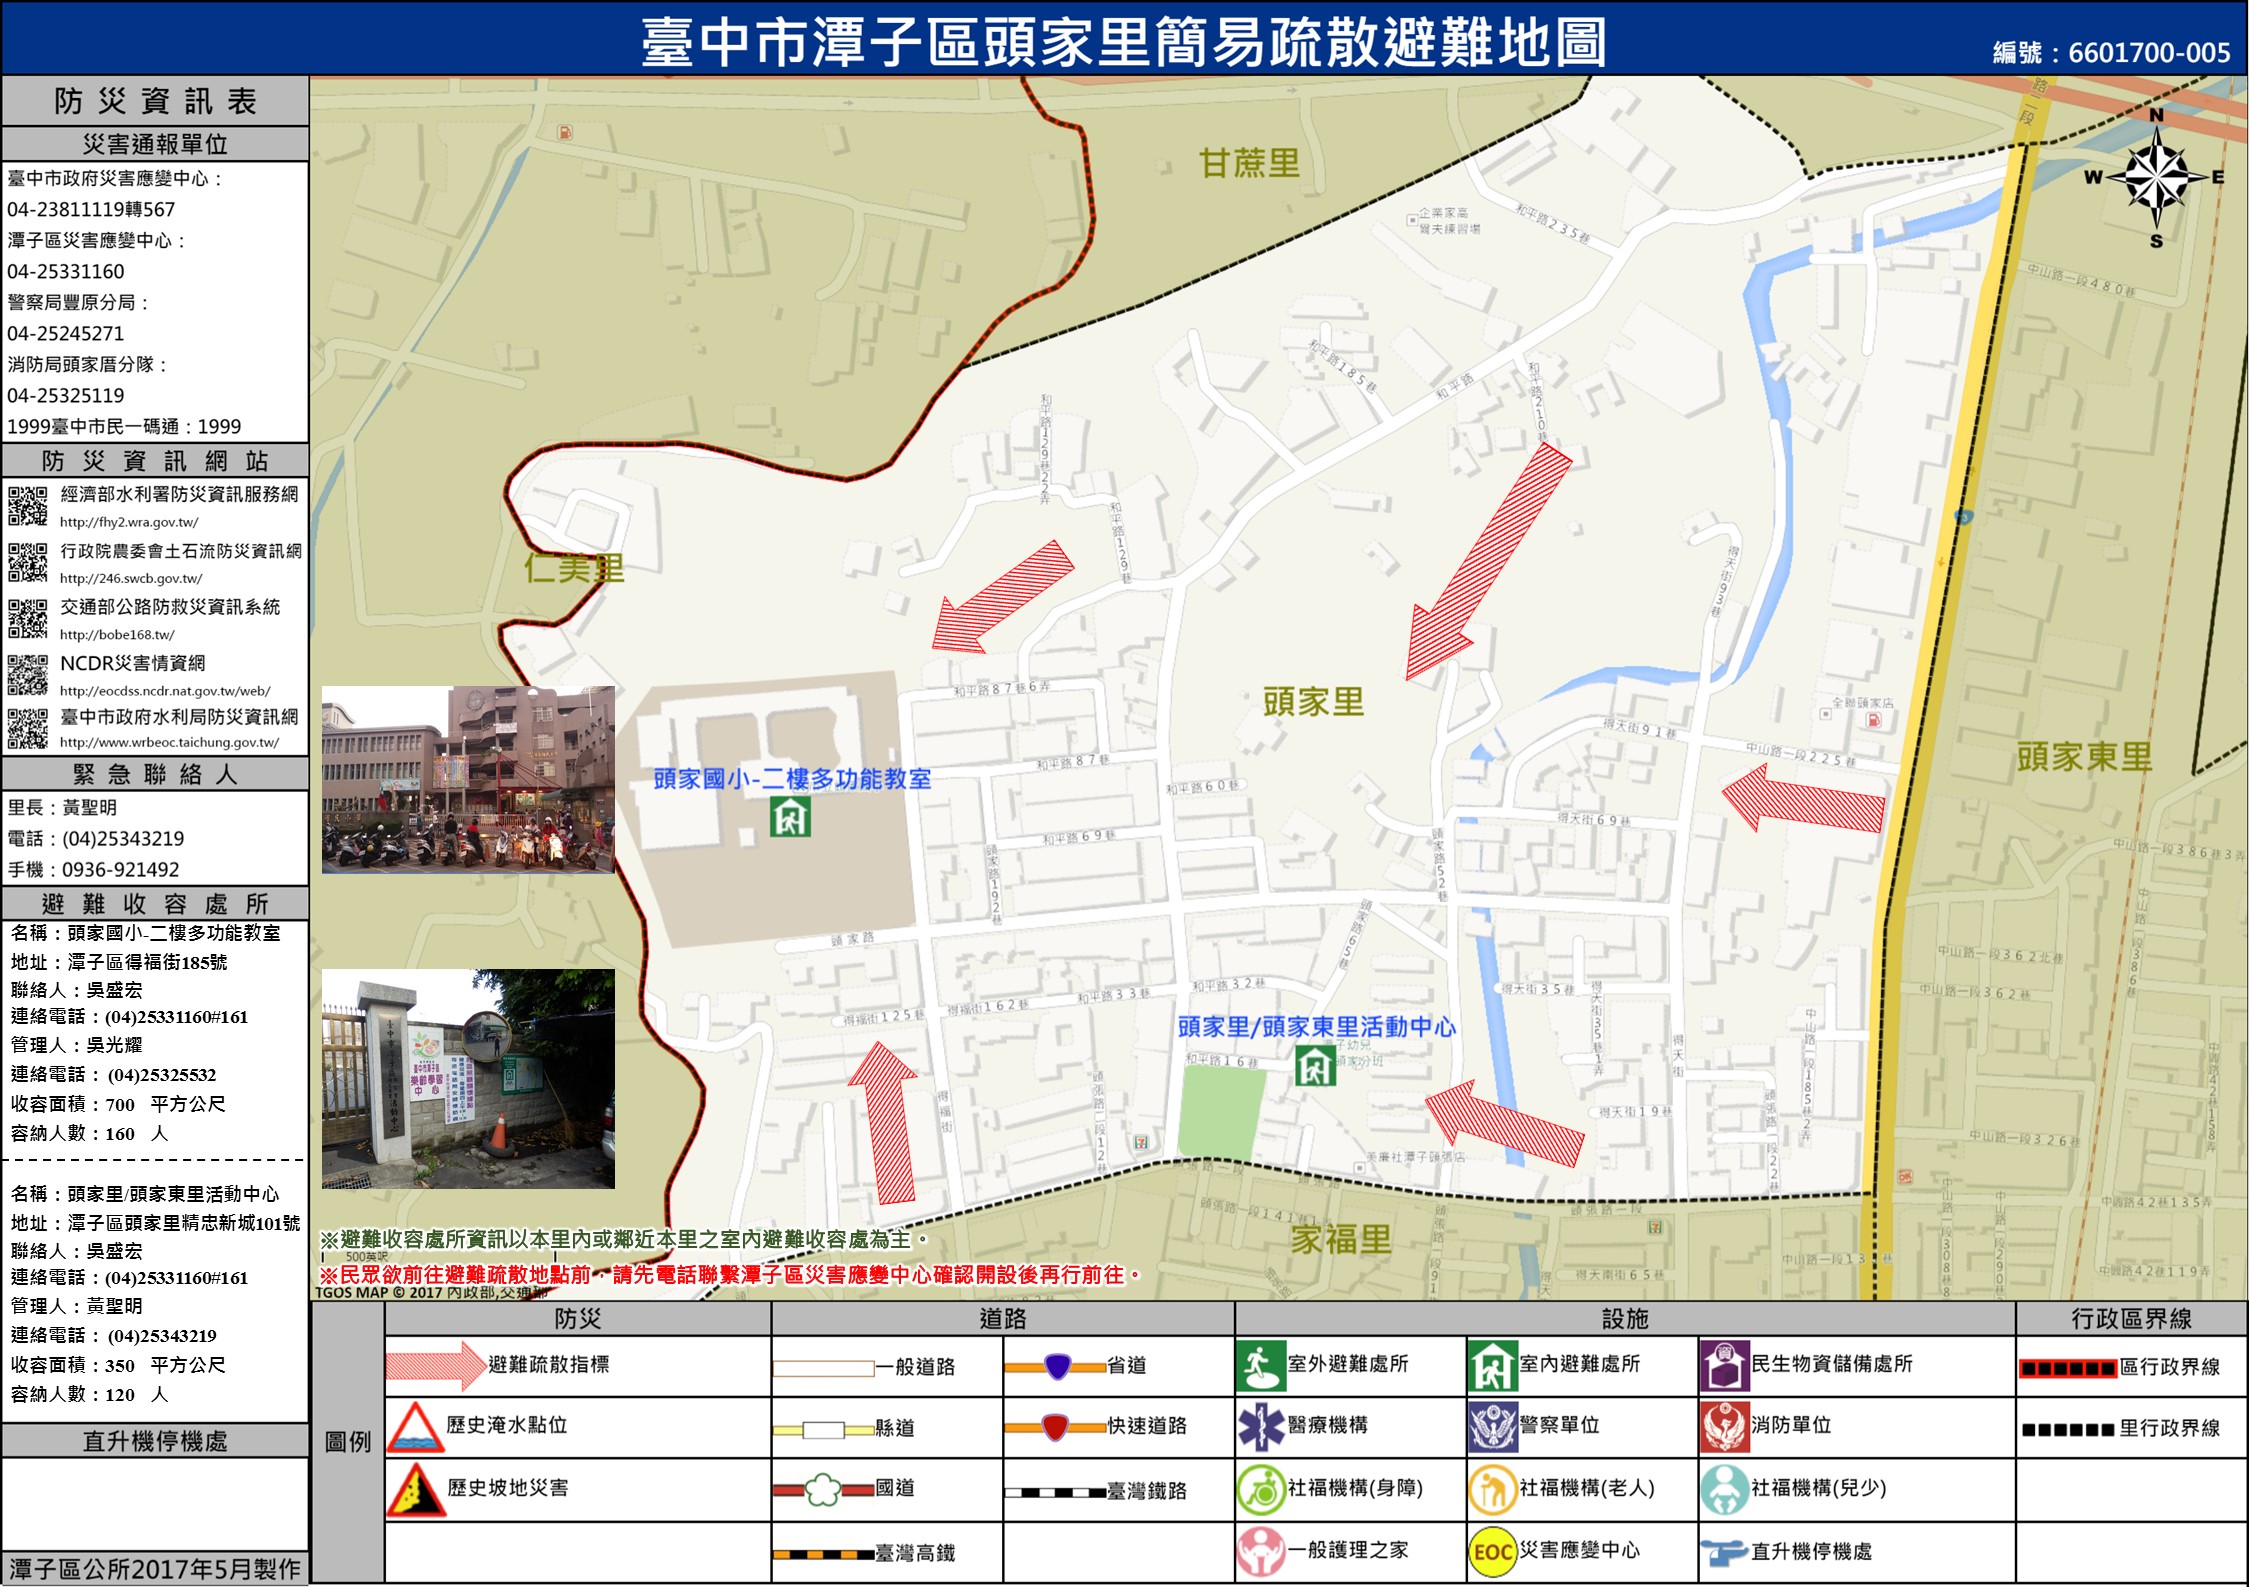The image size is (2249, 1587).
Task: Open the NCDR eocdss.ncdr.nat.gov.tw link
Action: (x=165, y=691)
